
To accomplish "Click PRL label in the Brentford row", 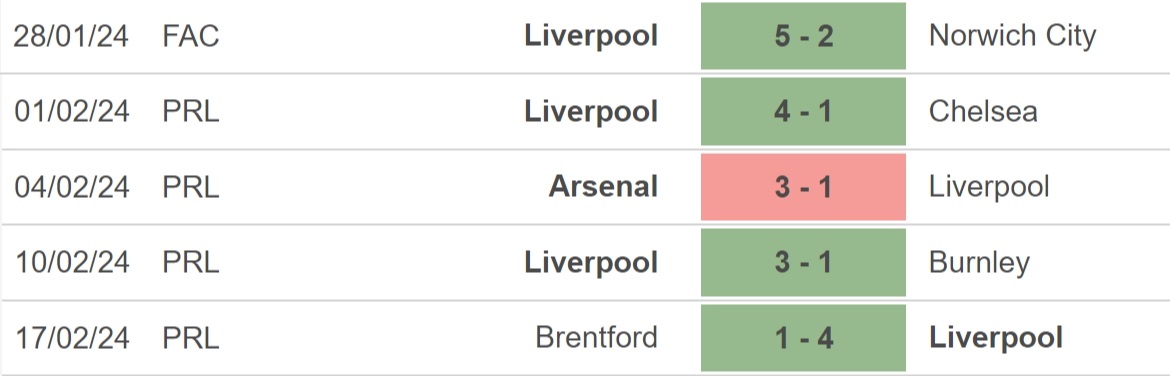I will point(191,338).
